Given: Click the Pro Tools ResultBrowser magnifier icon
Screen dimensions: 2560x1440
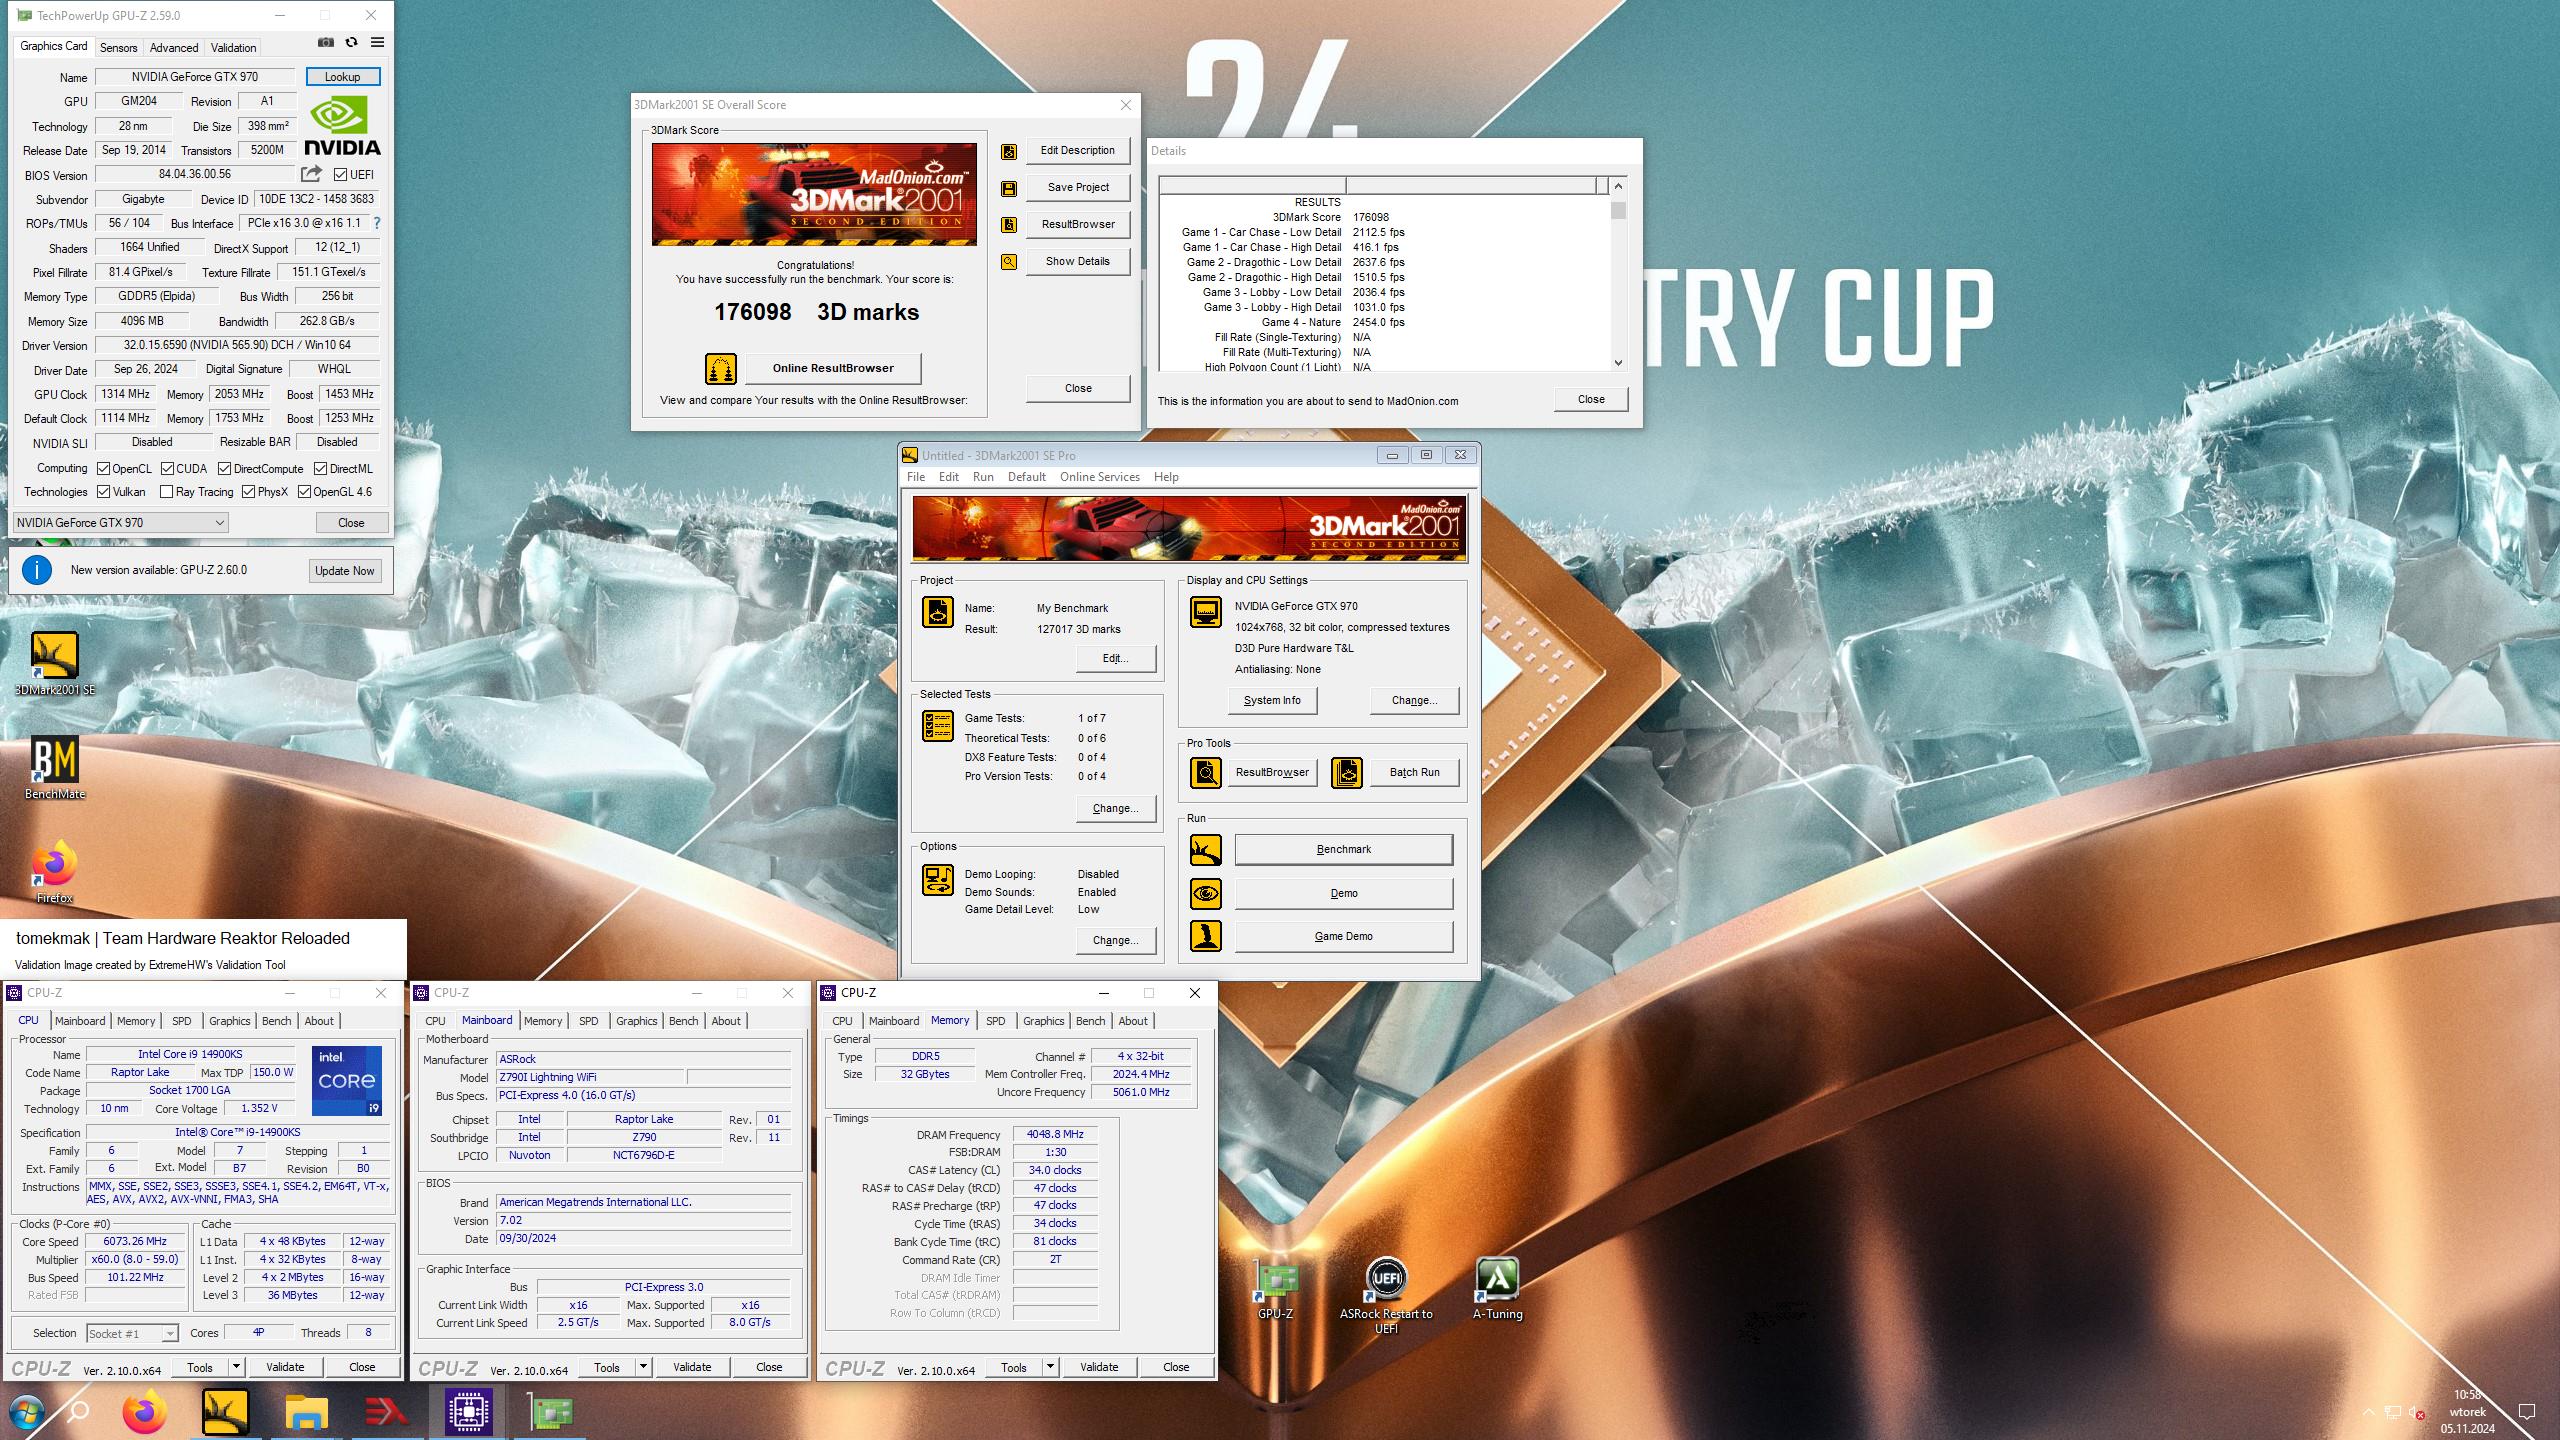Looking at the screenshot, I should [1206, 772].
